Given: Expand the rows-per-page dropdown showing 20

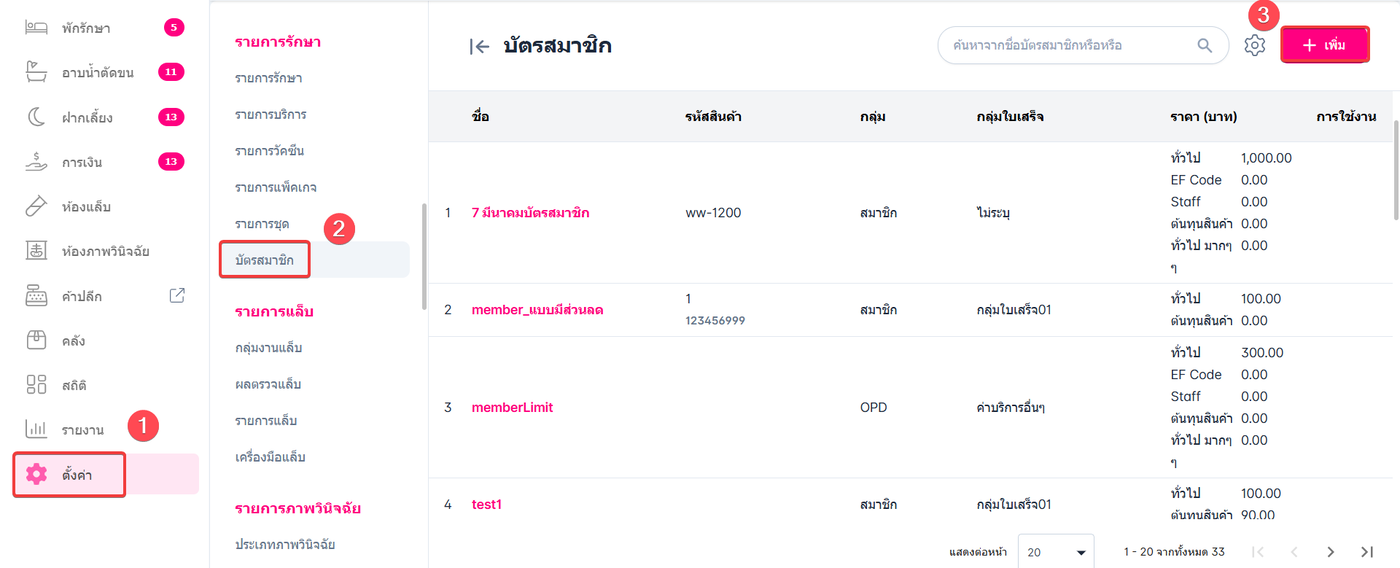Looking at the screenshot, I should click(x=1056, y=552).
